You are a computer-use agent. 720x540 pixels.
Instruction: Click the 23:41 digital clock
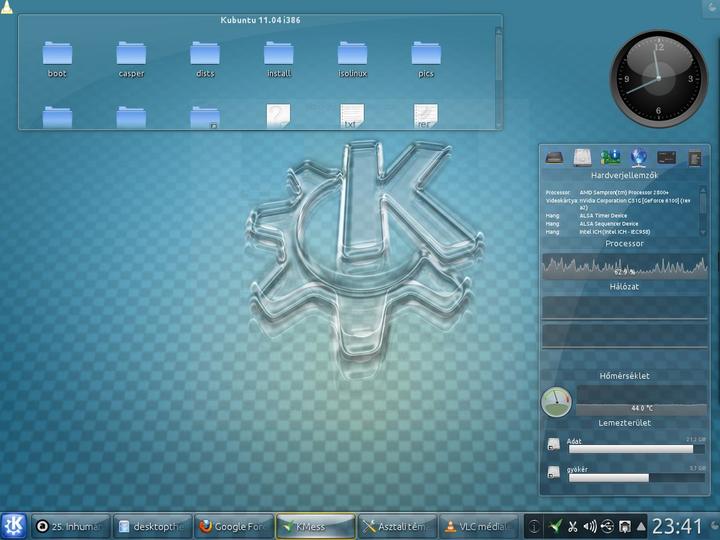677,526
